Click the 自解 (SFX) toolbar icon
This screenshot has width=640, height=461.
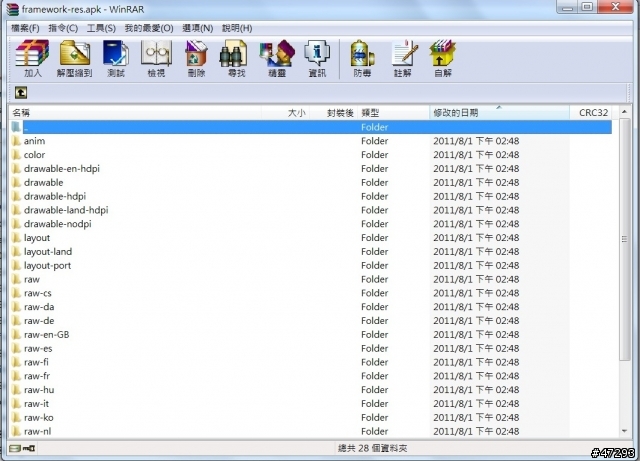[x=443, y=58]
